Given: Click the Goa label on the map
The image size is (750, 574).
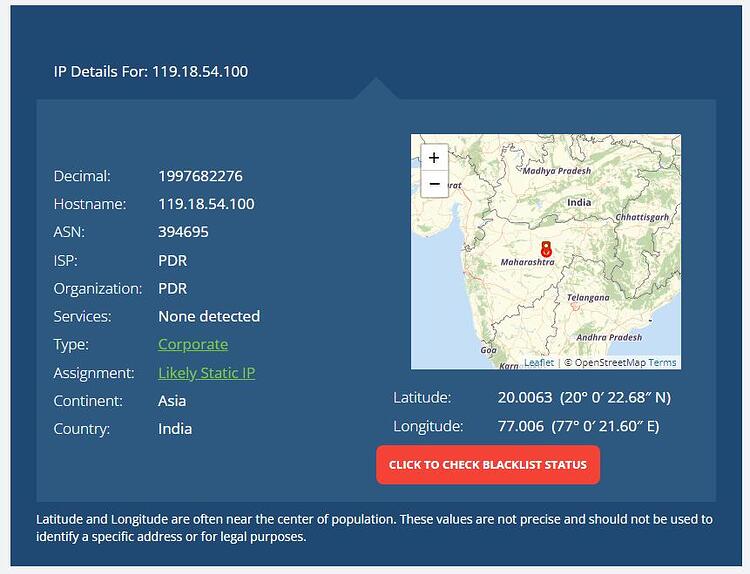Looking at the screenshot, I should (488, 350).
